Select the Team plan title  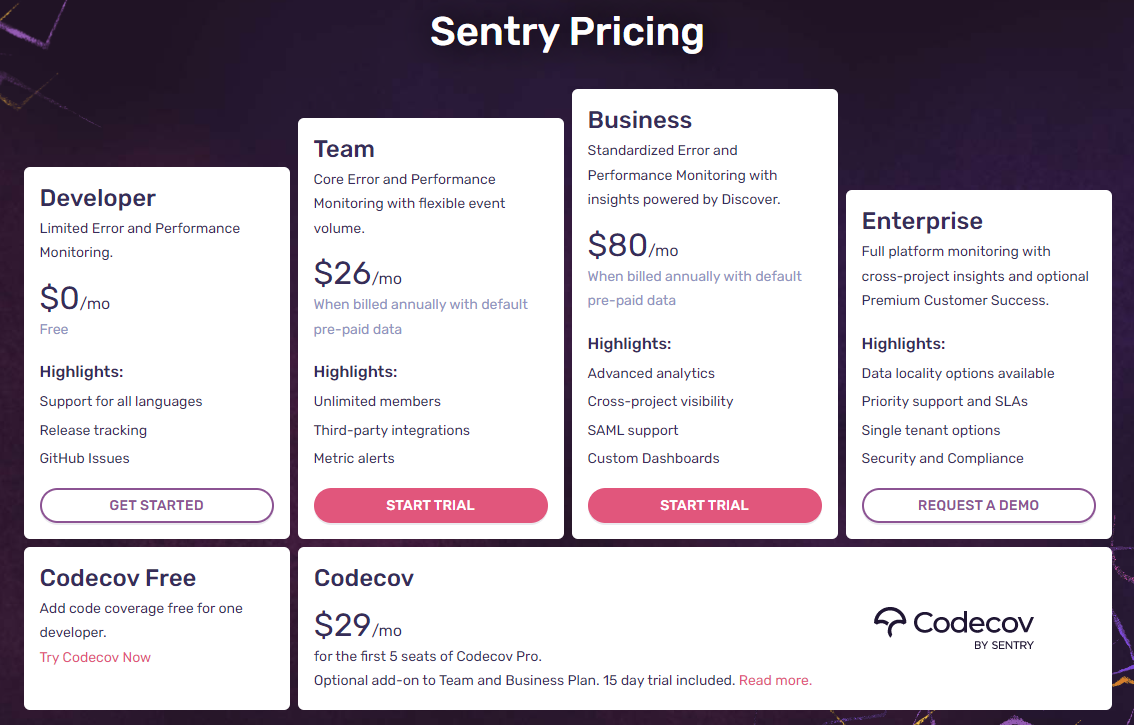tap(344, 148)
